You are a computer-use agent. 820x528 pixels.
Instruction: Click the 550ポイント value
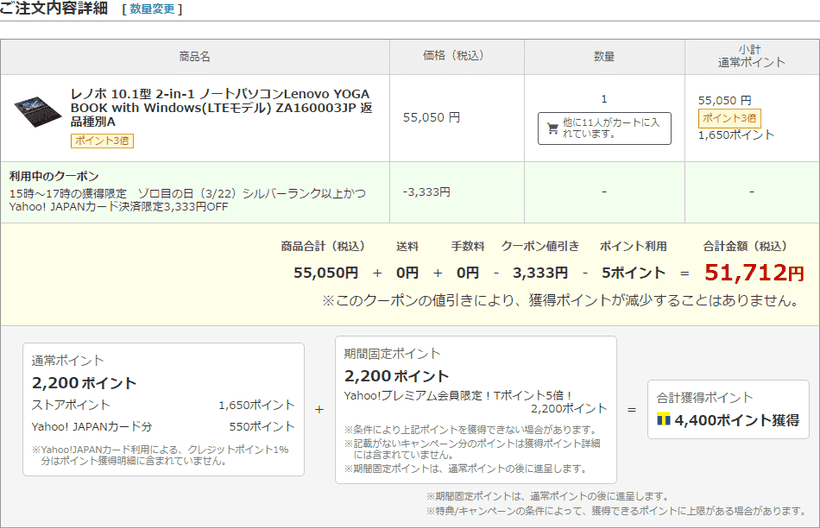(262, 427)
